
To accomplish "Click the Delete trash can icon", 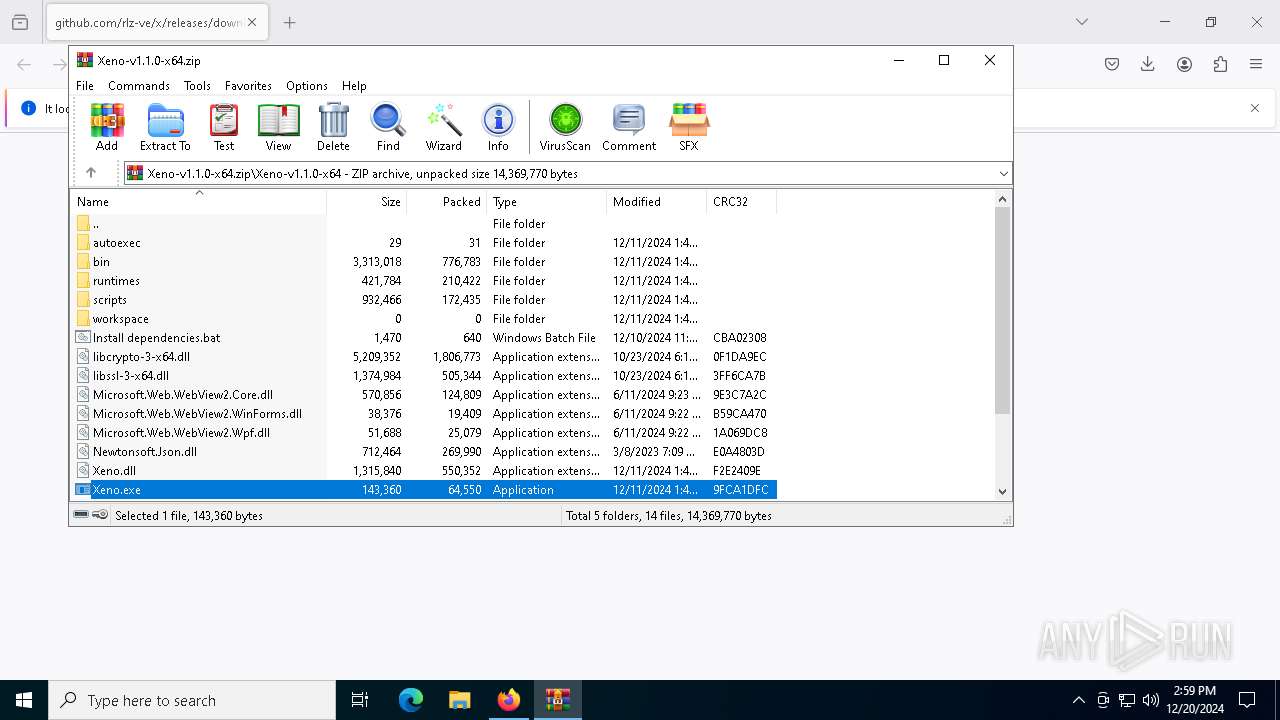I will point(333,127).
